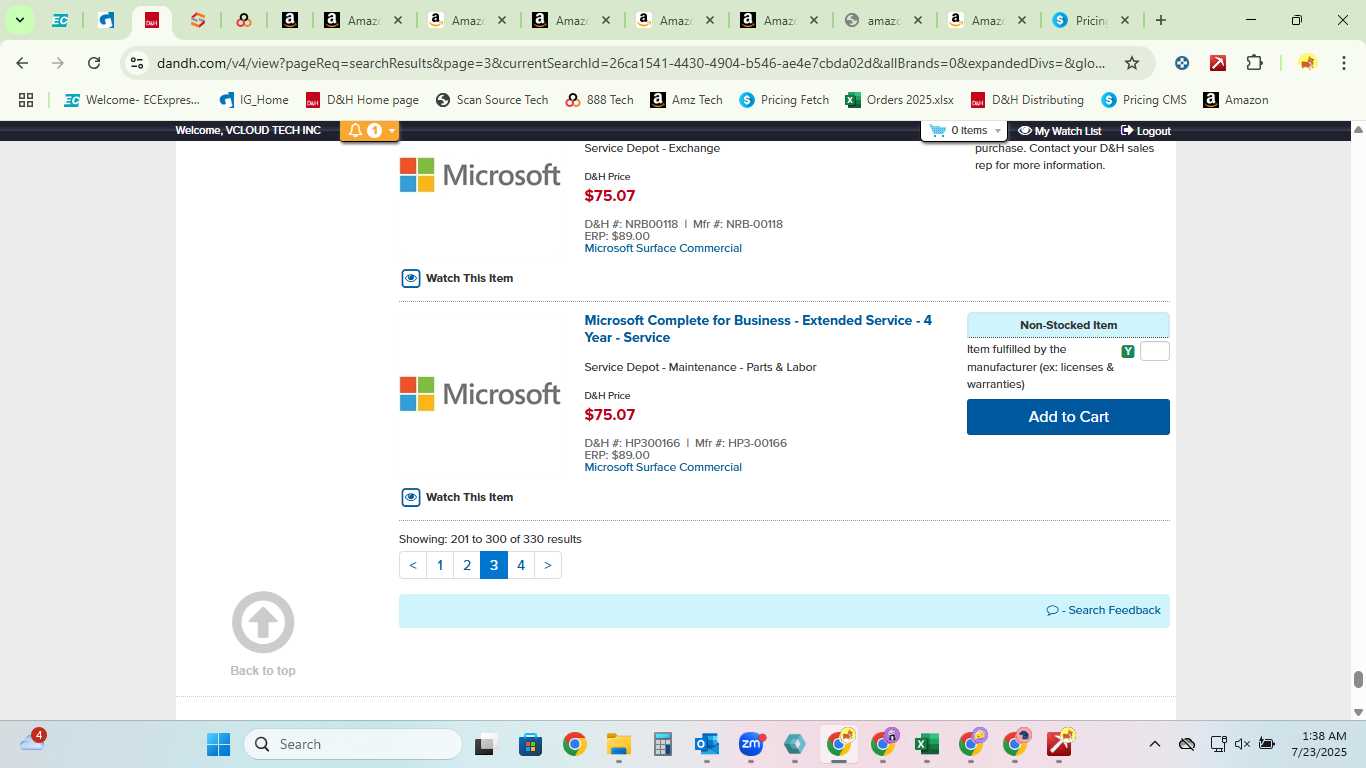Click the Back to top arrow icon
Image resolution: width=1366 pixels, height=768 pixels.
(263, 622)
